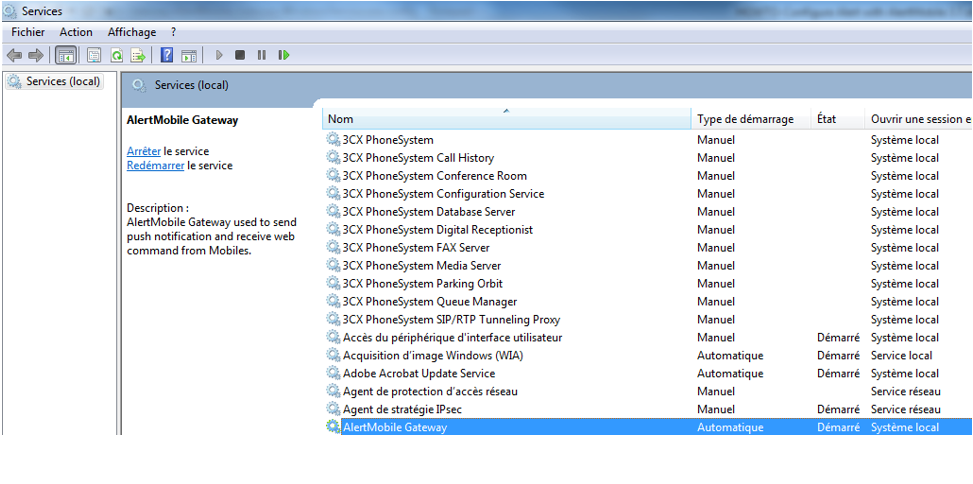
Task: Toggle the show/hide console tree icon
Action: coord(66,55)
